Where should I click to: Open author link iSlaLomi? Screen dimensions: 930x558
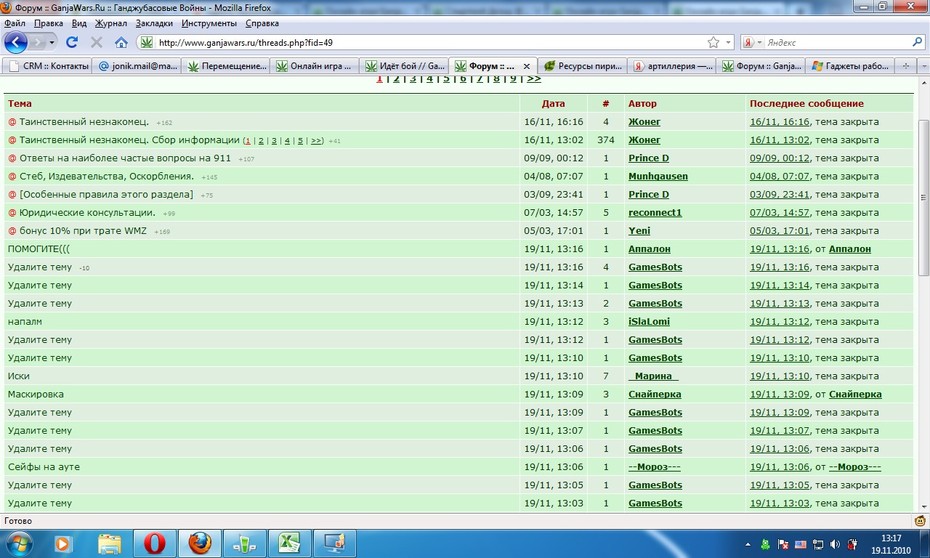[649, 321]
